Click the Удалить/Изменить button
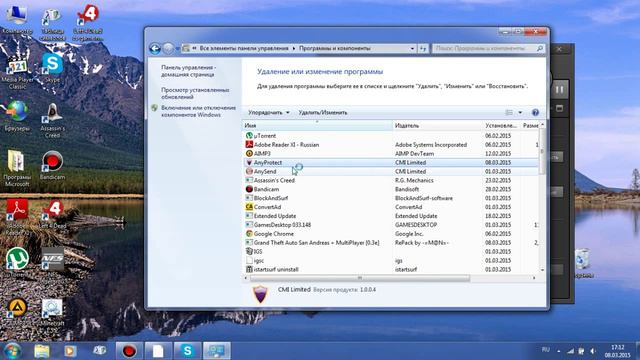Viewport: 640px width, 360px height. tap(322, 113)
